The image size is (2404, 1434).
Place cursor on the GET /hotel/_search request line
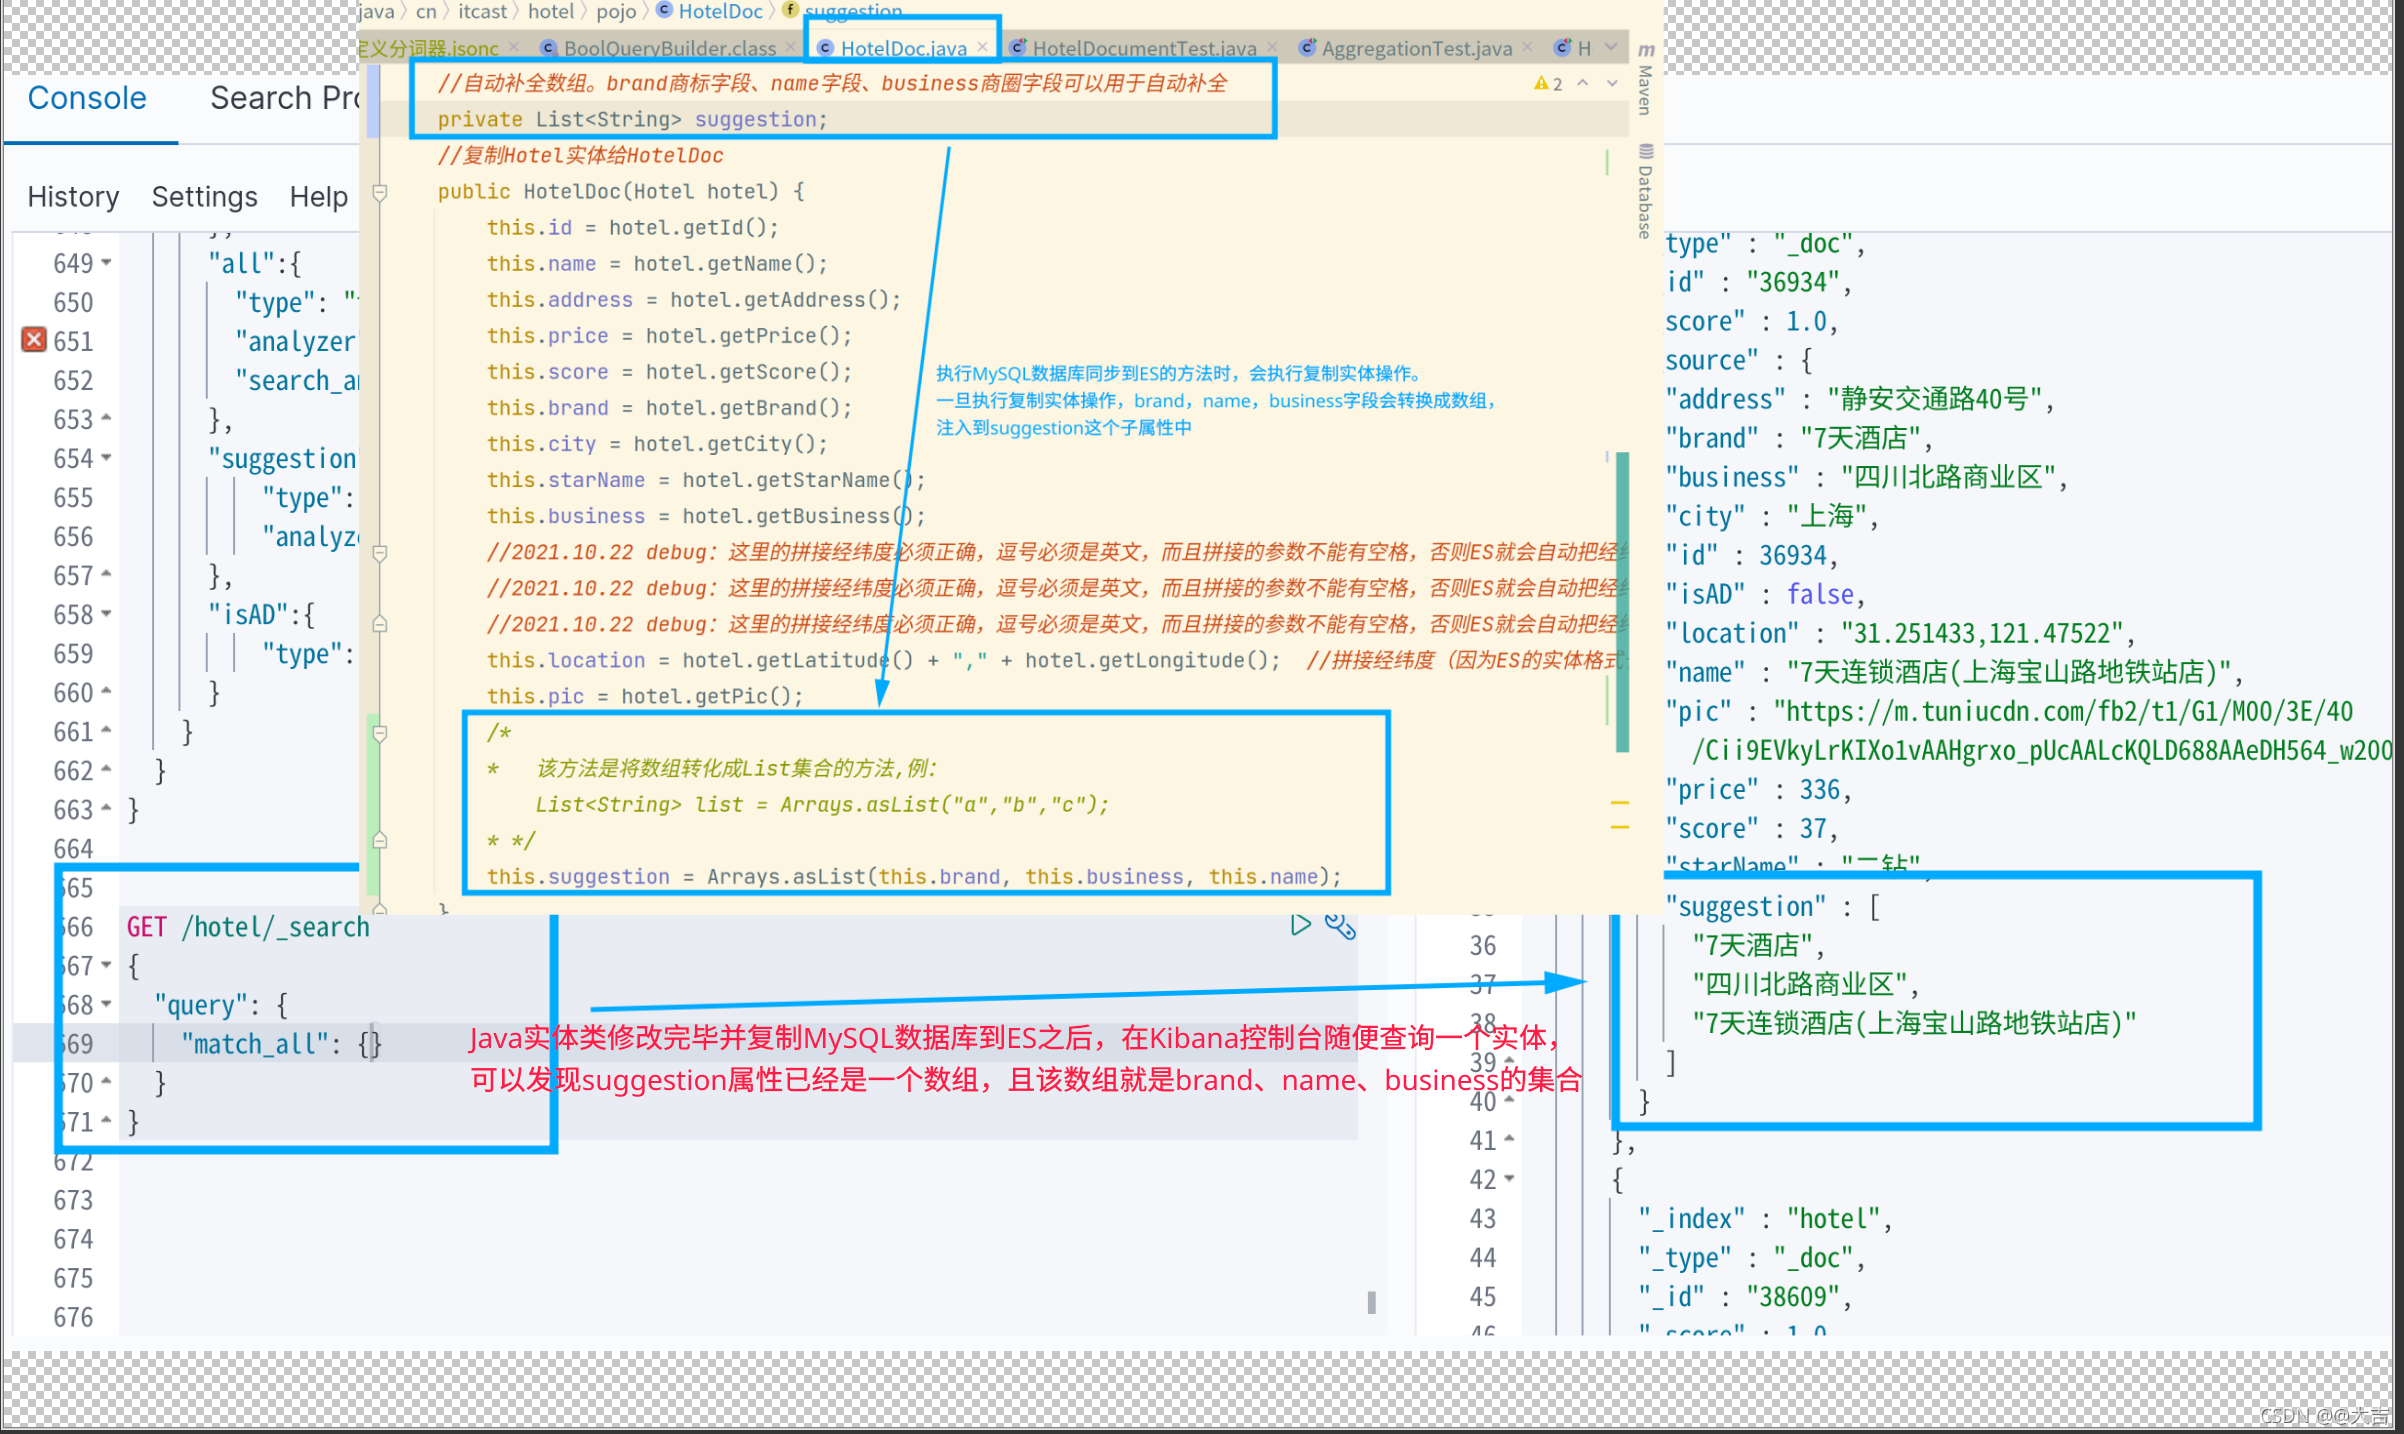coord(248,927)
